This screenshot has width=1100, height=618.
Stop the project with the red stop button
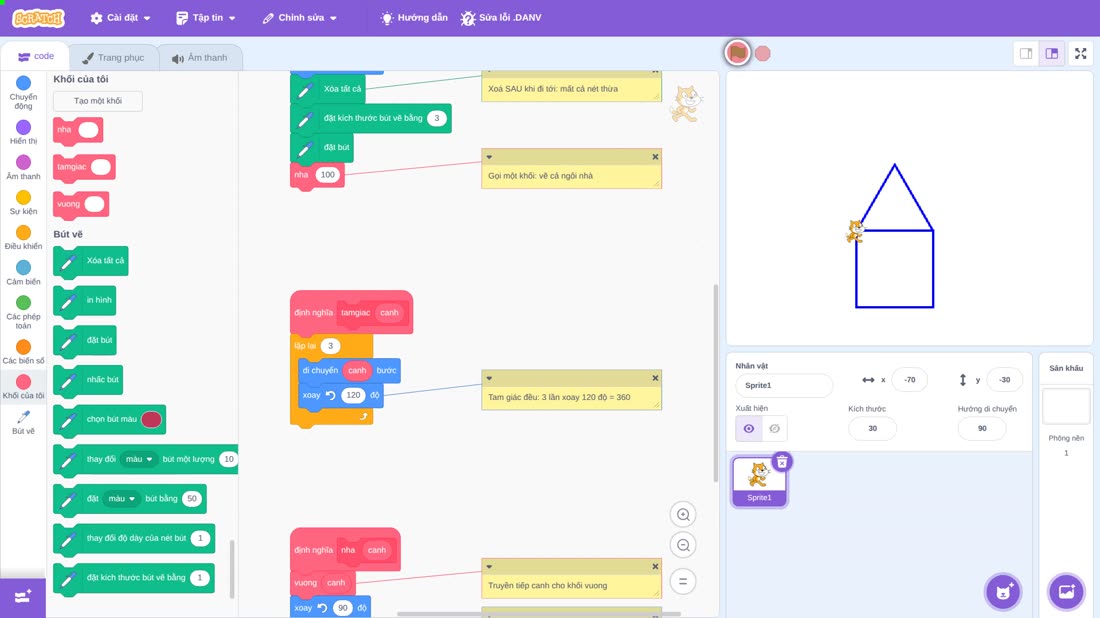click(x=763, y=53)
